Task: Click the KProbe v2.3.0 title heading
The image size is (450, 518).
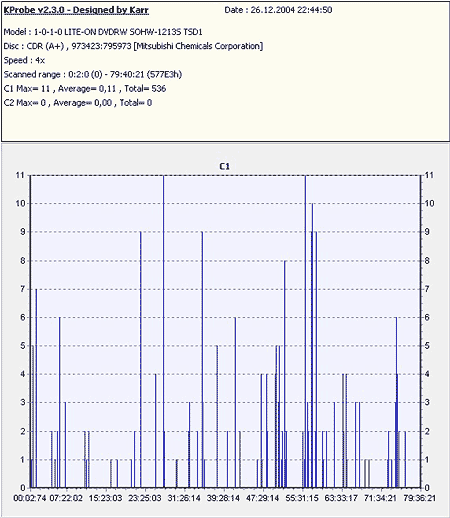Action: click(x=76, y=10)
